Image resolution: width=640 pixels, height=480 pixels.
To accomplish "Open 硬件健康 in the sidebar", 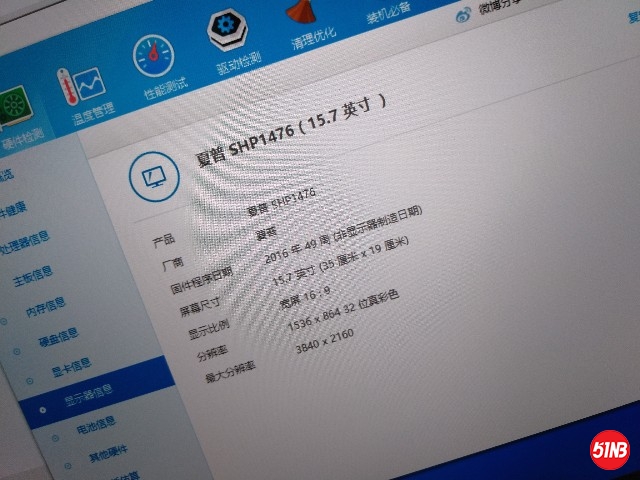I will coord(13,209).
